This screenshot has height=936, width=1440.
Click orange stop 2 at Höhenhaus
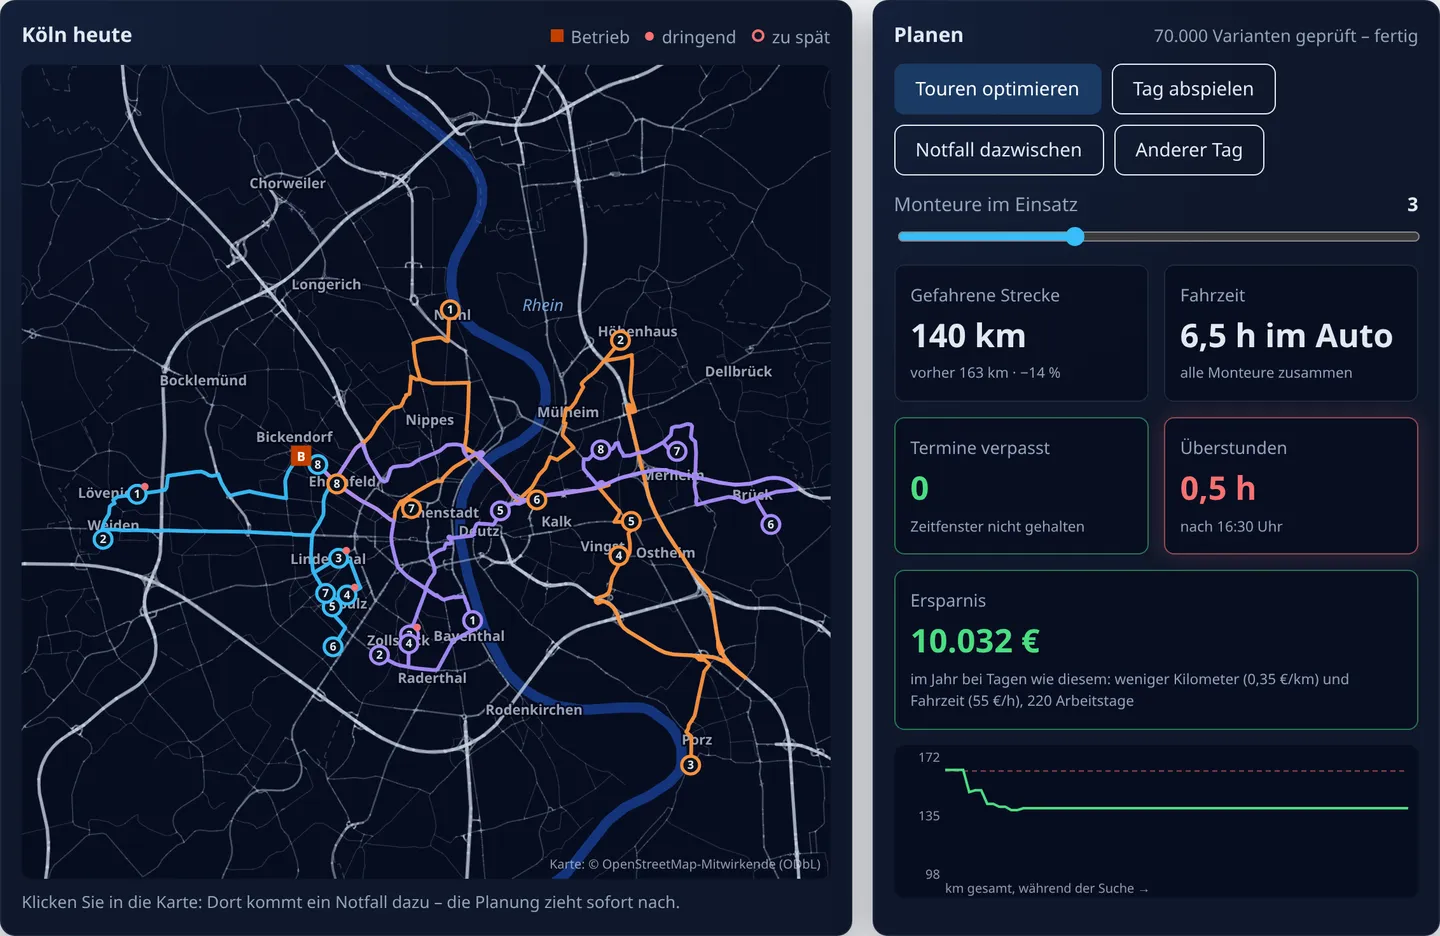click(620, 340)
